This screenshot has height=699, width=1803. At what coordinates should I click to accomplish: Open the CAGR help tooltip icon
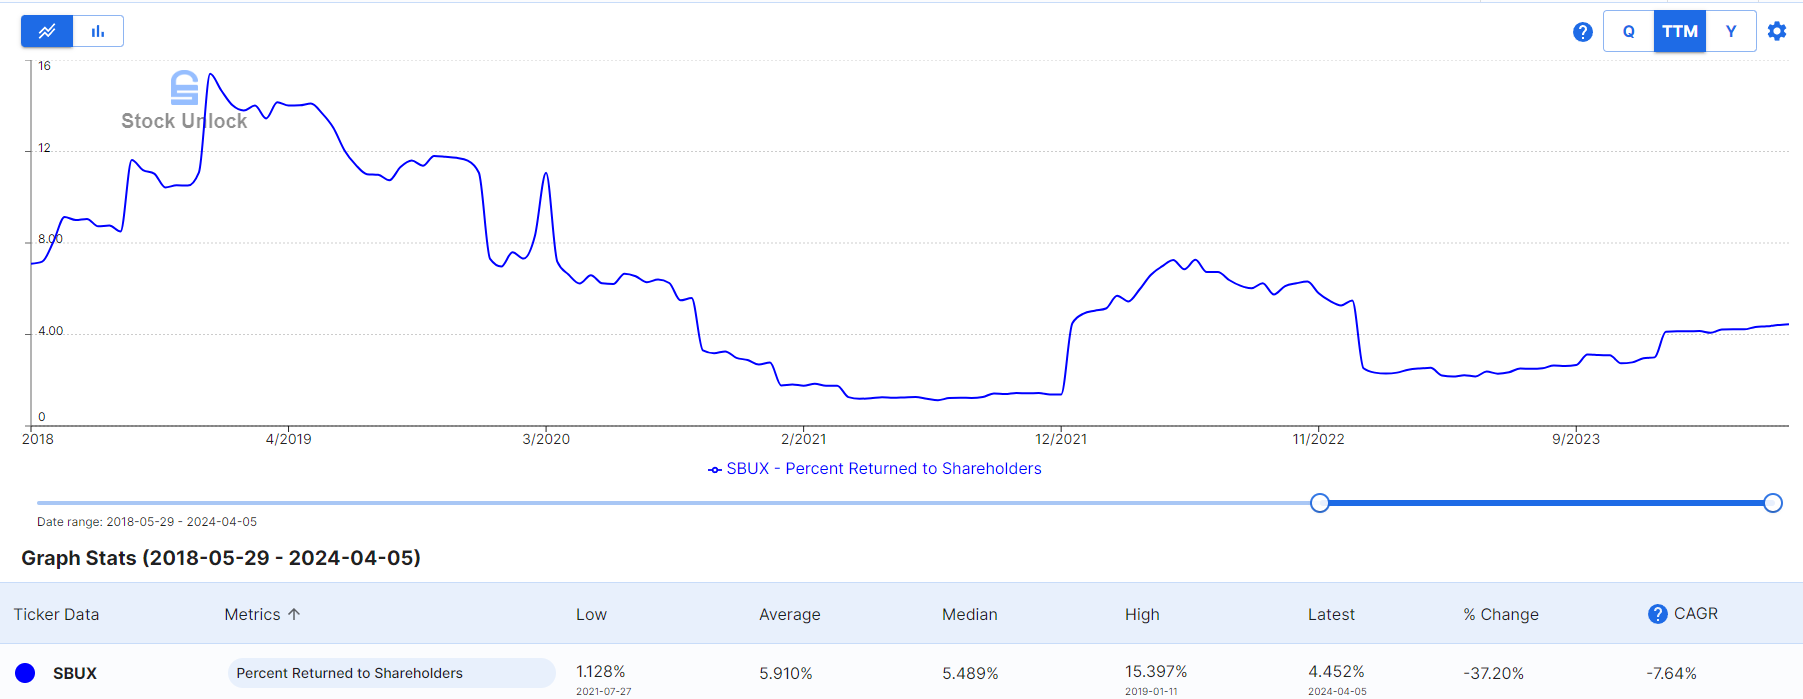coord(1657,614)
